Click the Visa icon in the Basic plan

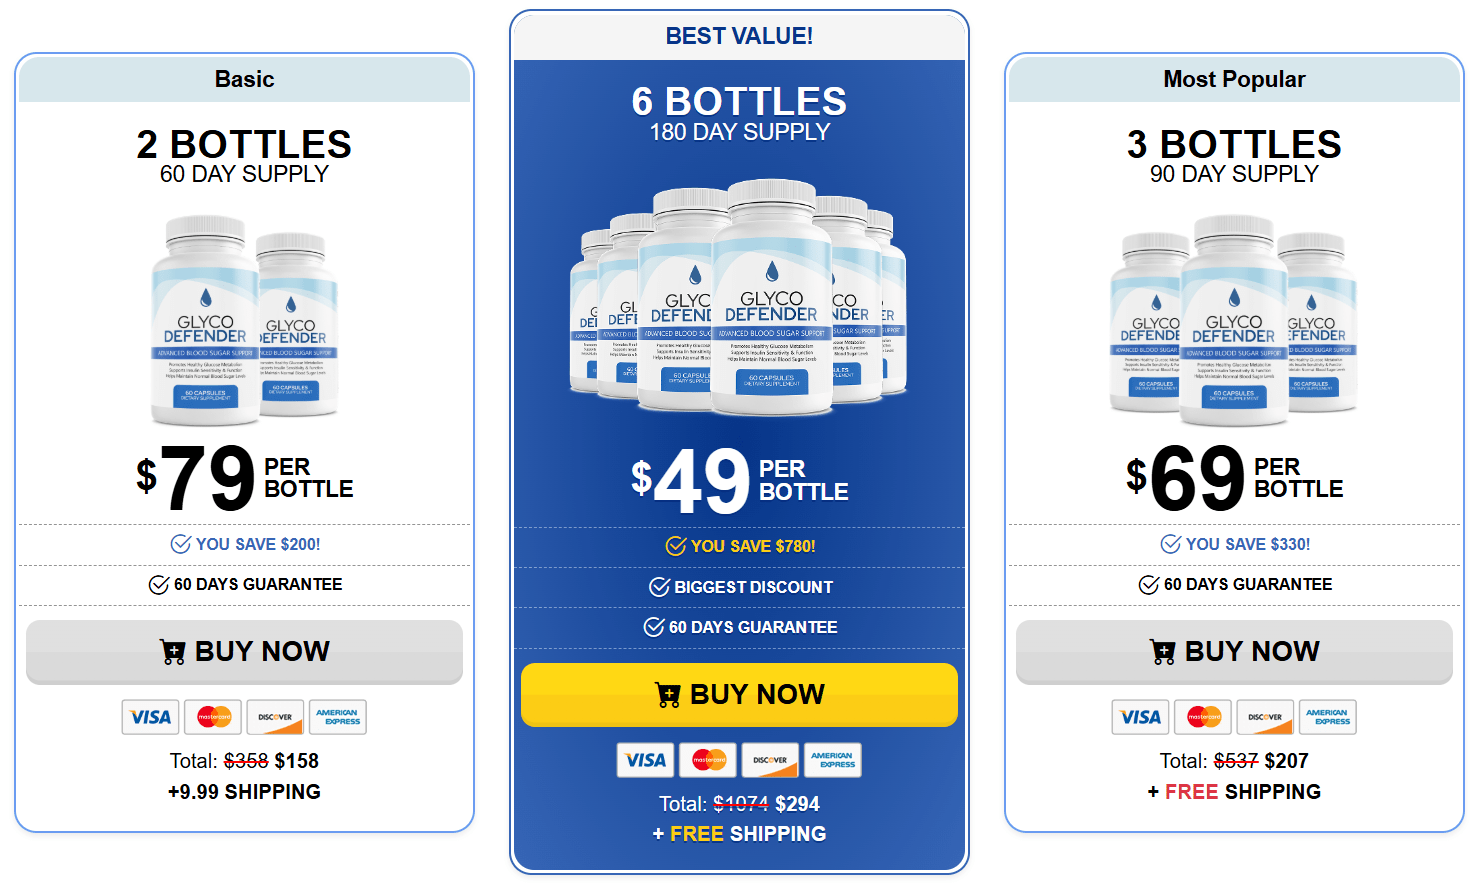pyautogui.click(x=151, y=717)
